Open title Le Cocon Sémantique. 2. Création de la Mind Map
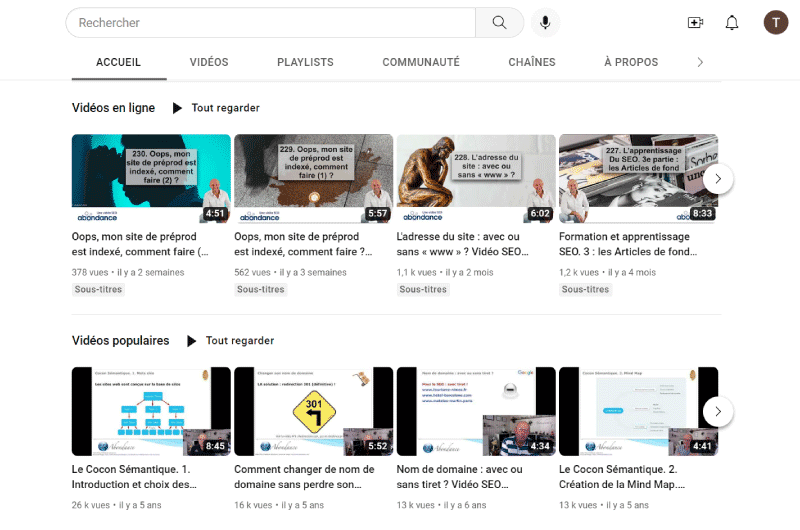This screenshot has height=530, width=800. pos(622,477)
